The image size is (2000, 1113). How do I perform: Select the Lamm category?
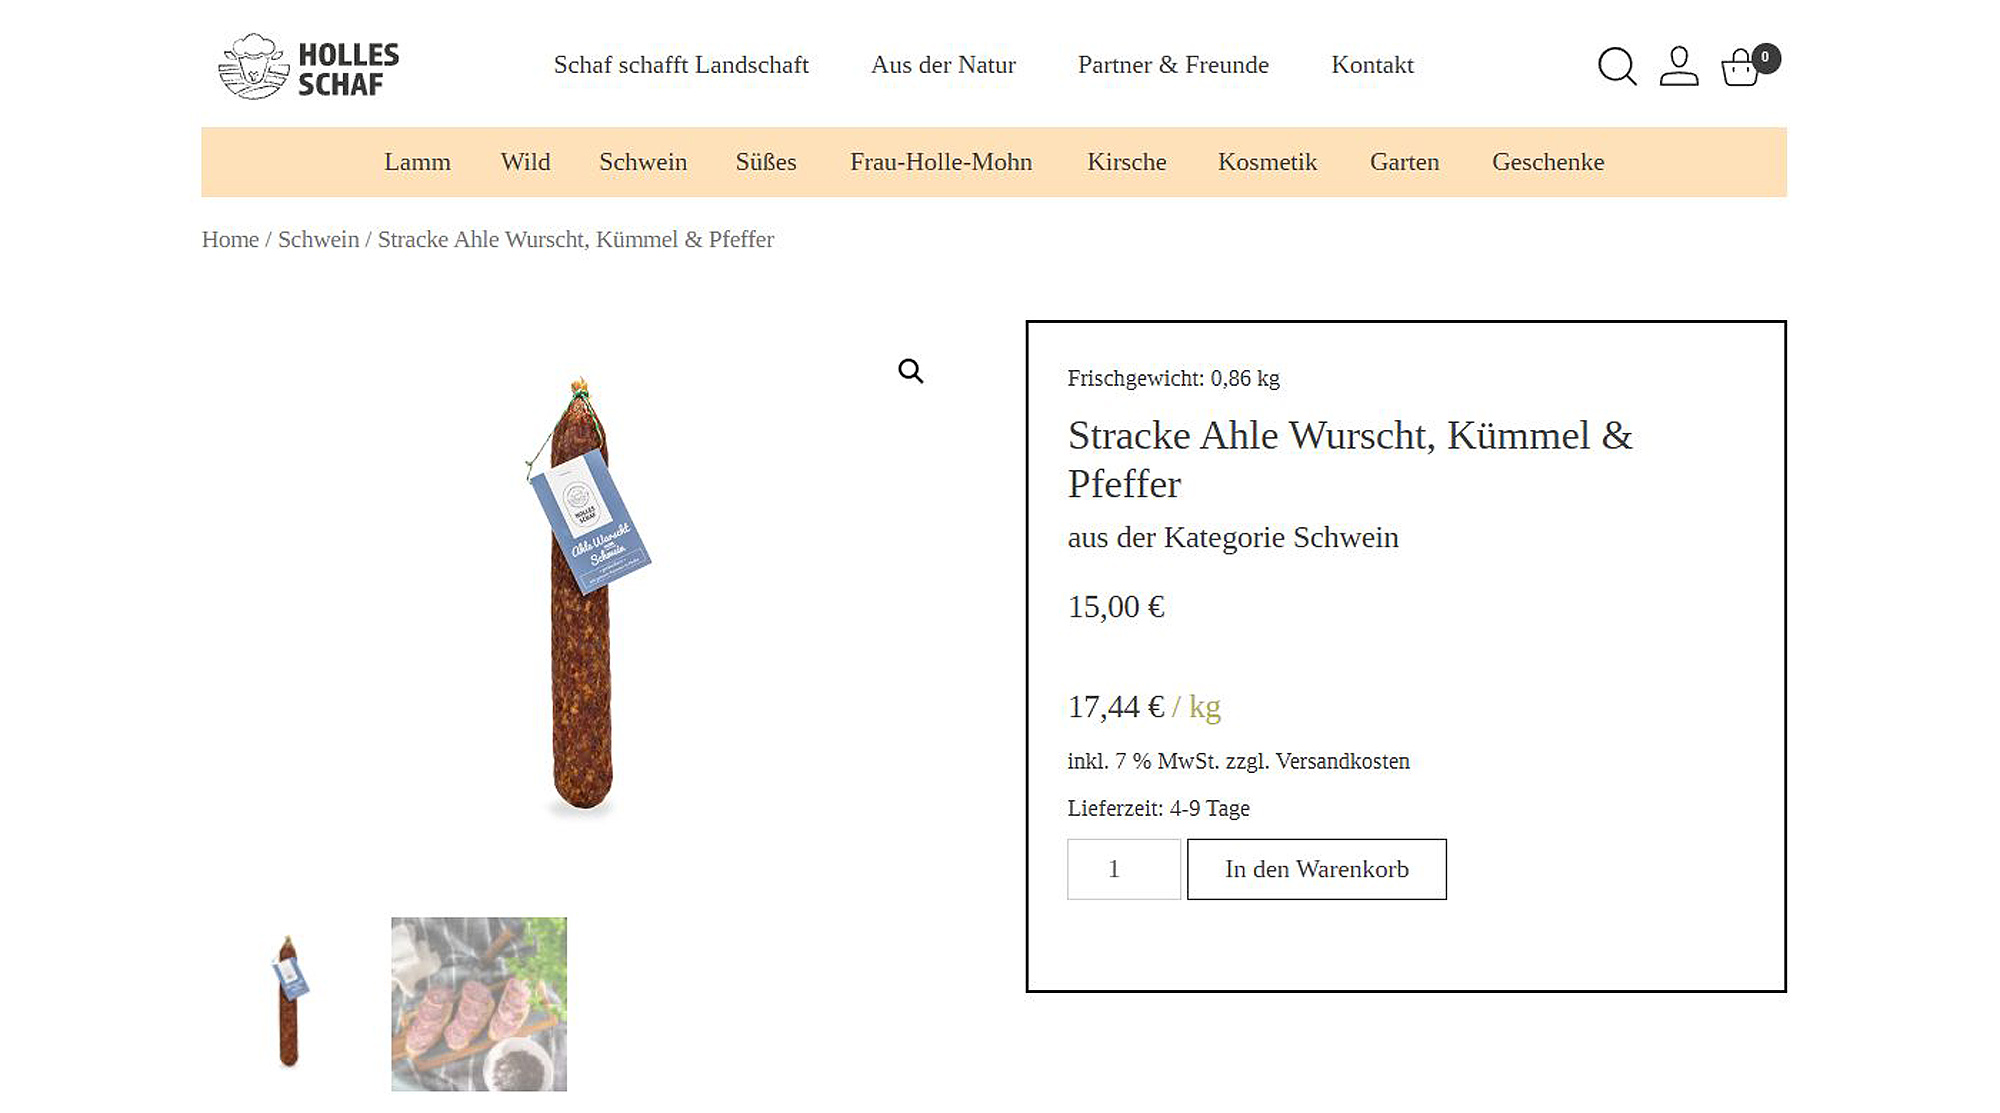417,162
